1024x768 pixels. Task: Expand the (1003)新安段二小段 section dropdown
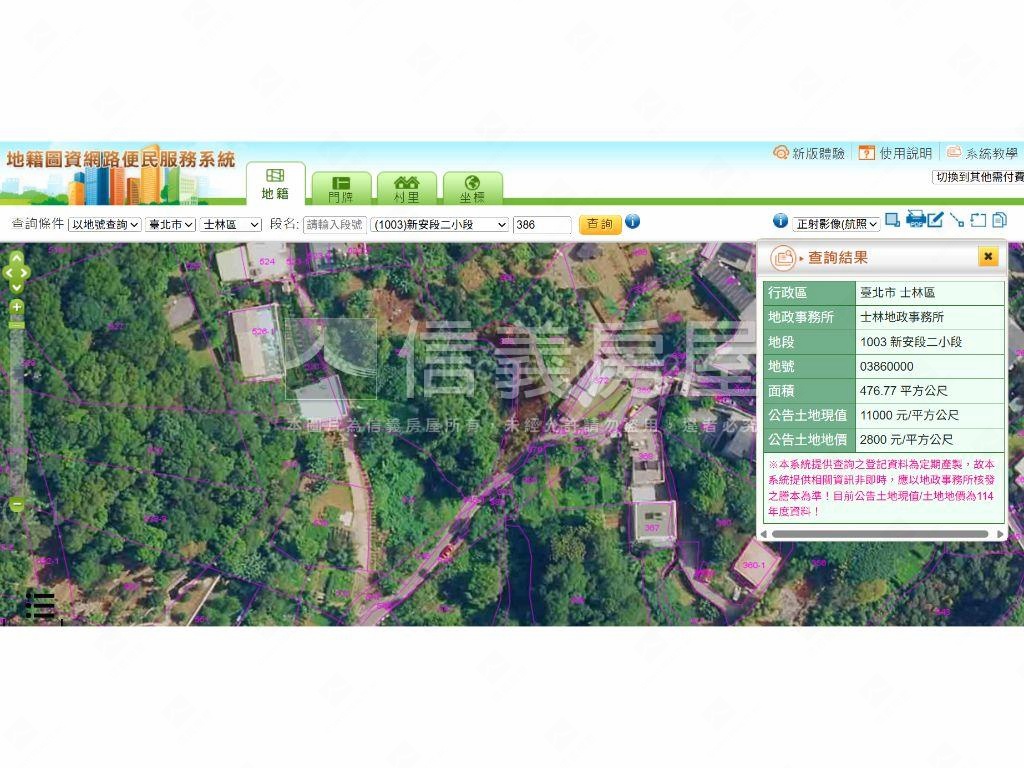pos(439,225)
